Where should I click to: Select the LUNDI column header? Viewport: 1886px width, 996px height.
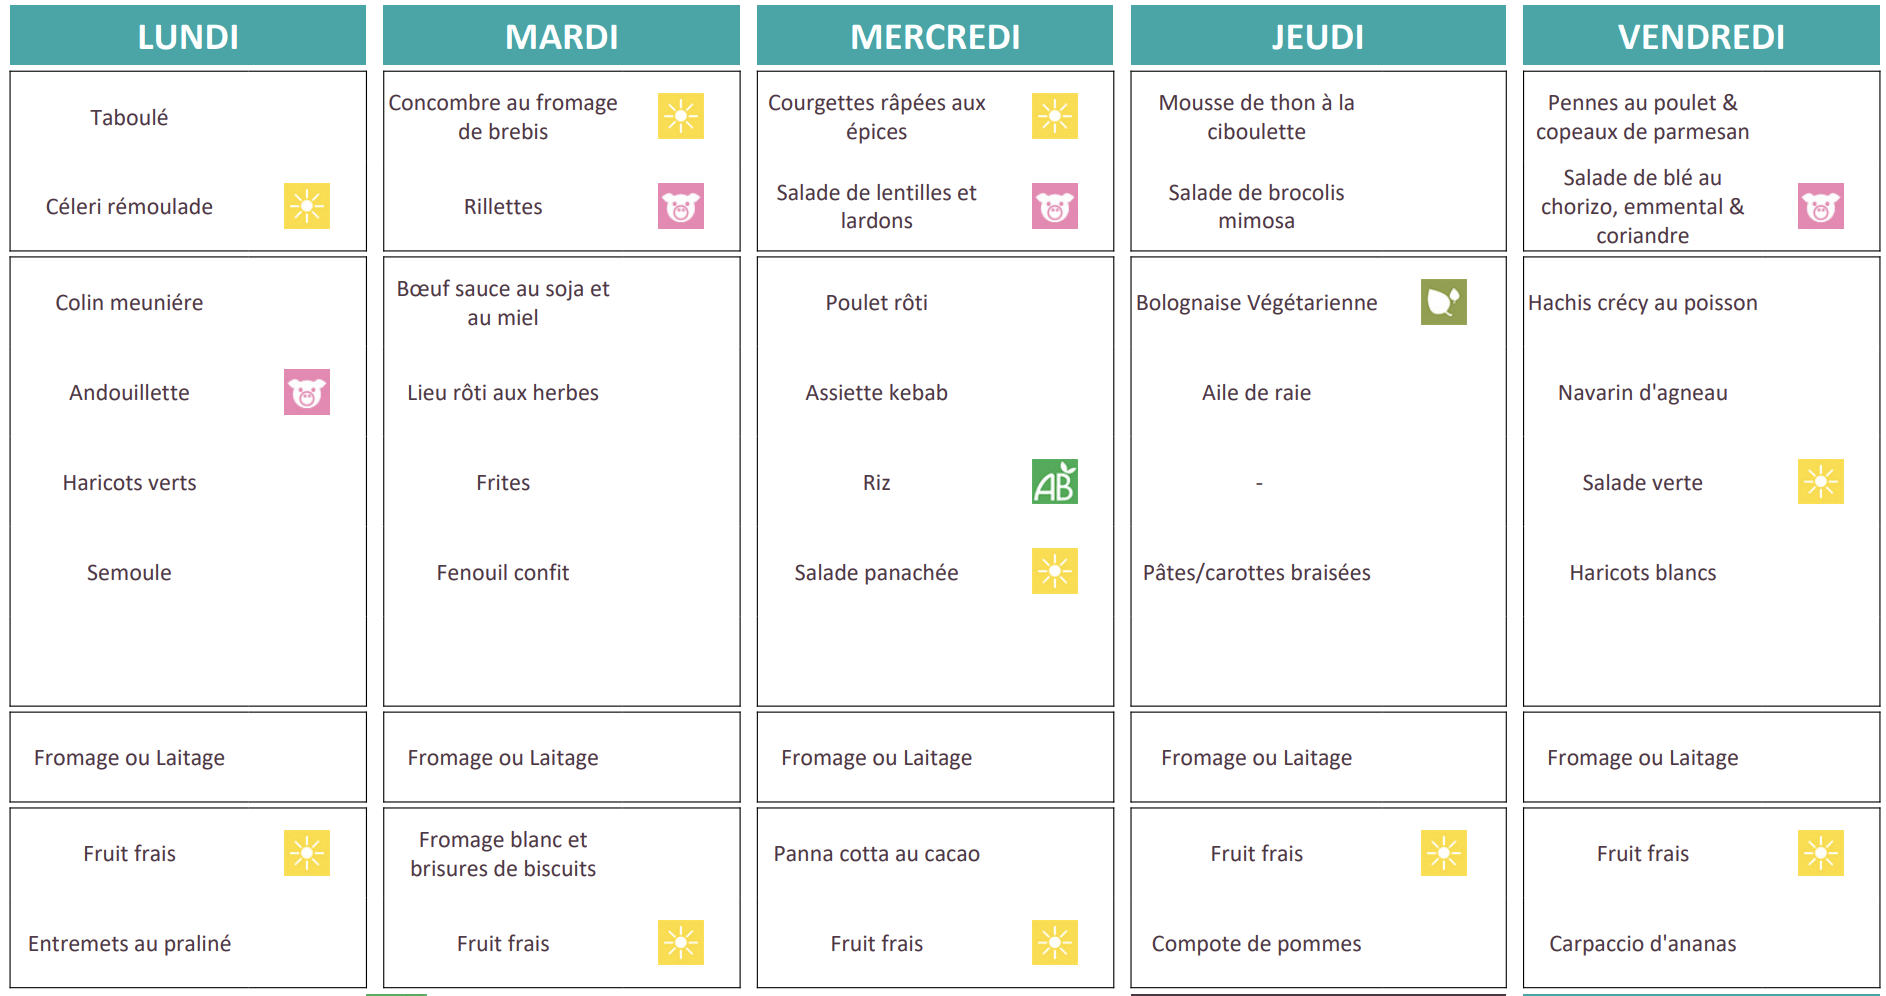[x=188, y=36]
